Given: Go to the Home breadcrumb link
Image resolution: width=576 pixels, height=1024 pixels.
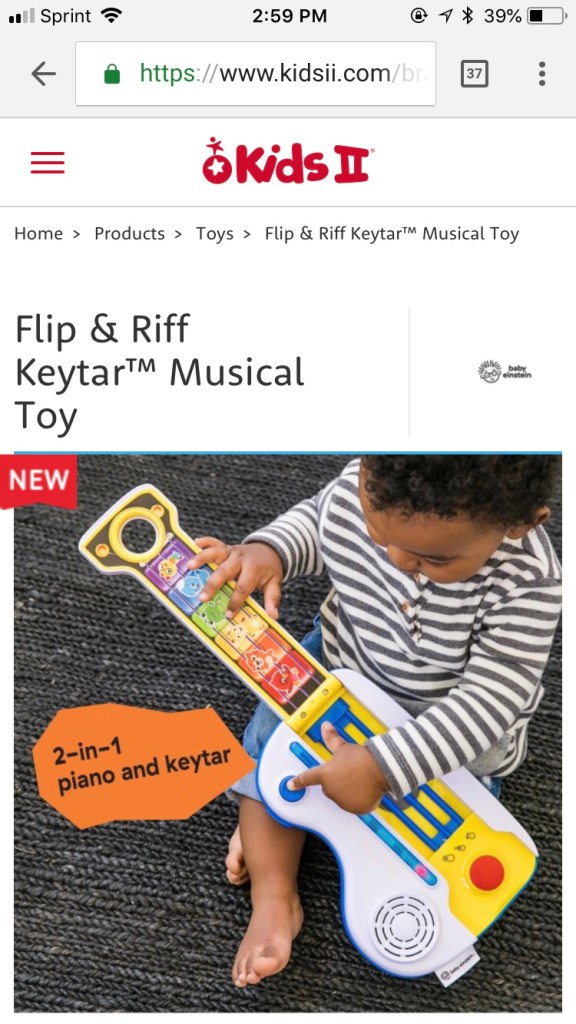Looking at the screenshot, I should pos(39,234).
